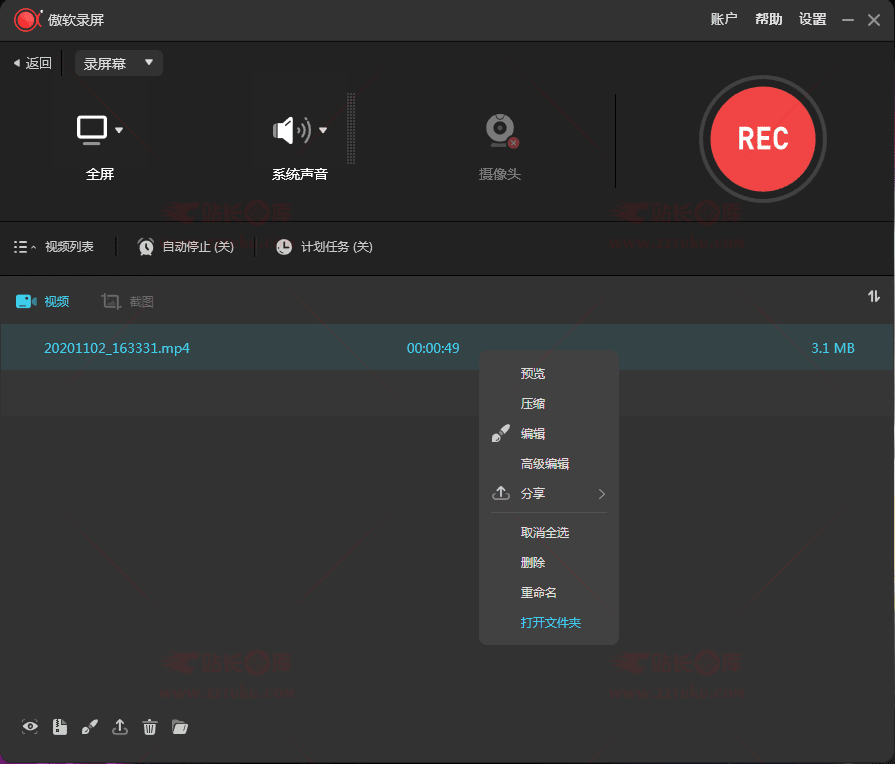895x764 pixels.
Task: Click the video list (视频列表) icon
Action: click(x=24, y=247)
